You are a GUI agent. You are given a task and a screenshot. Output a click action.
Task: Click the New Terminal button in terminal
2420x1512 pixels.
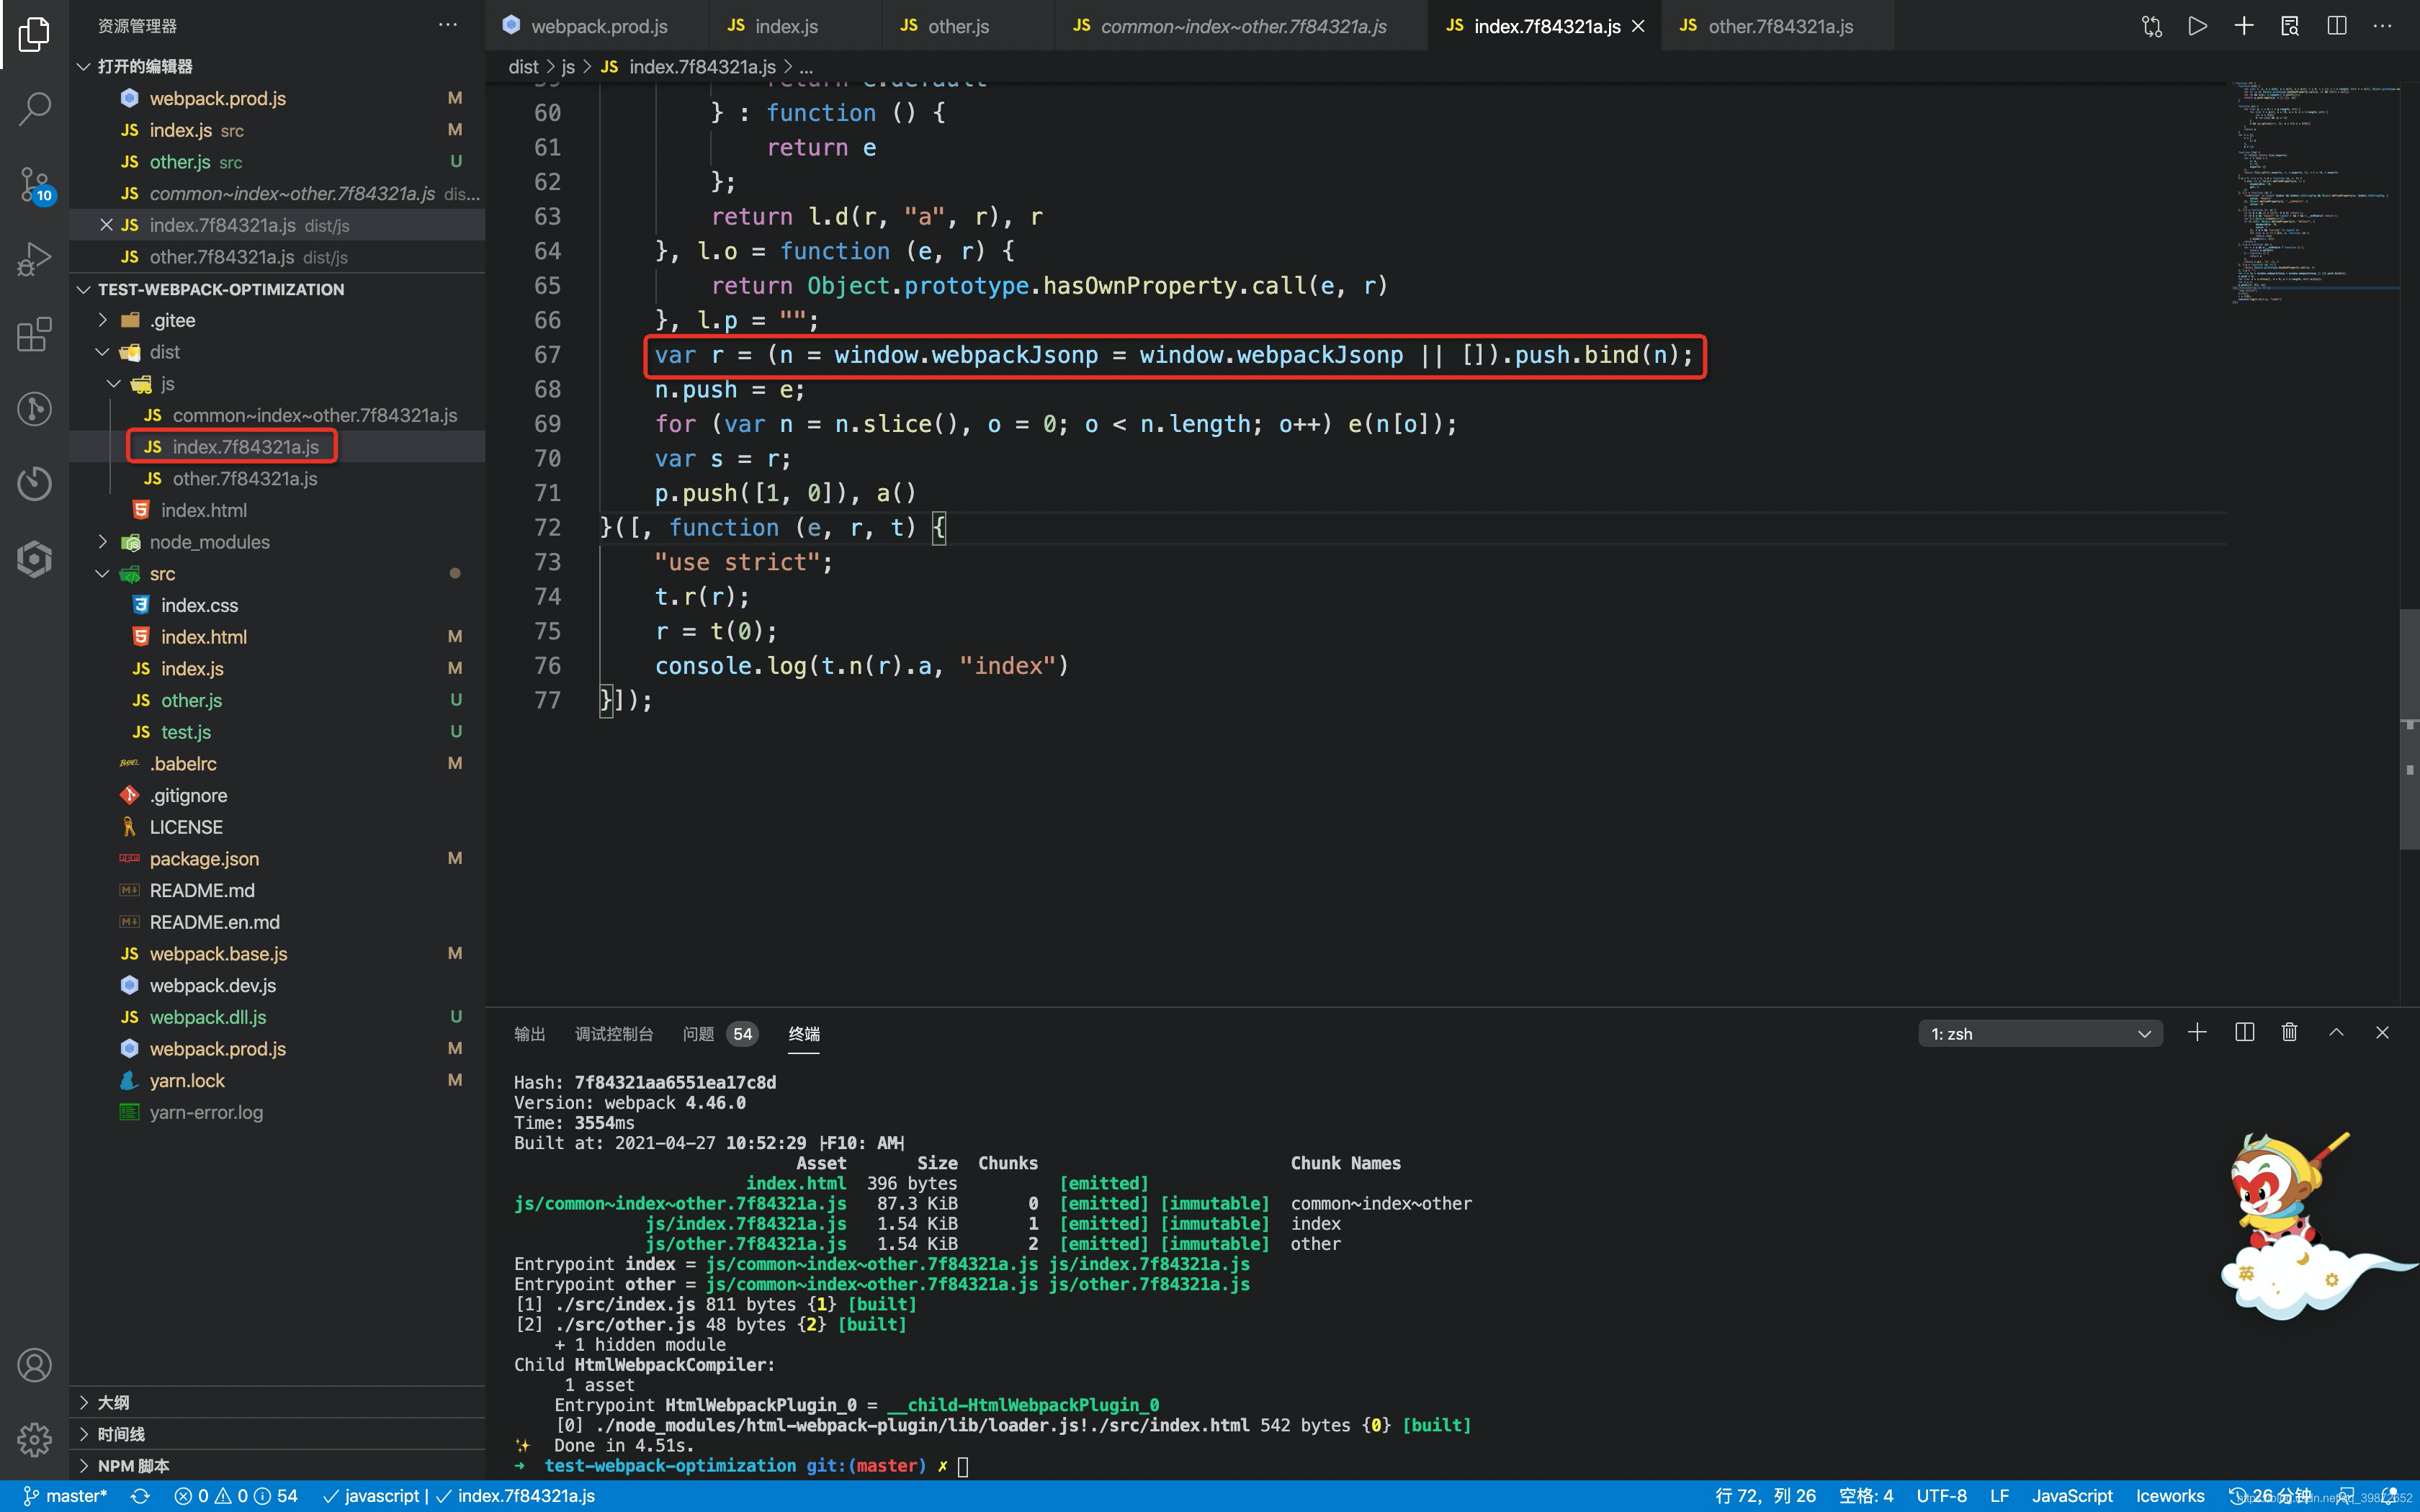[x=2197, y=1033]
